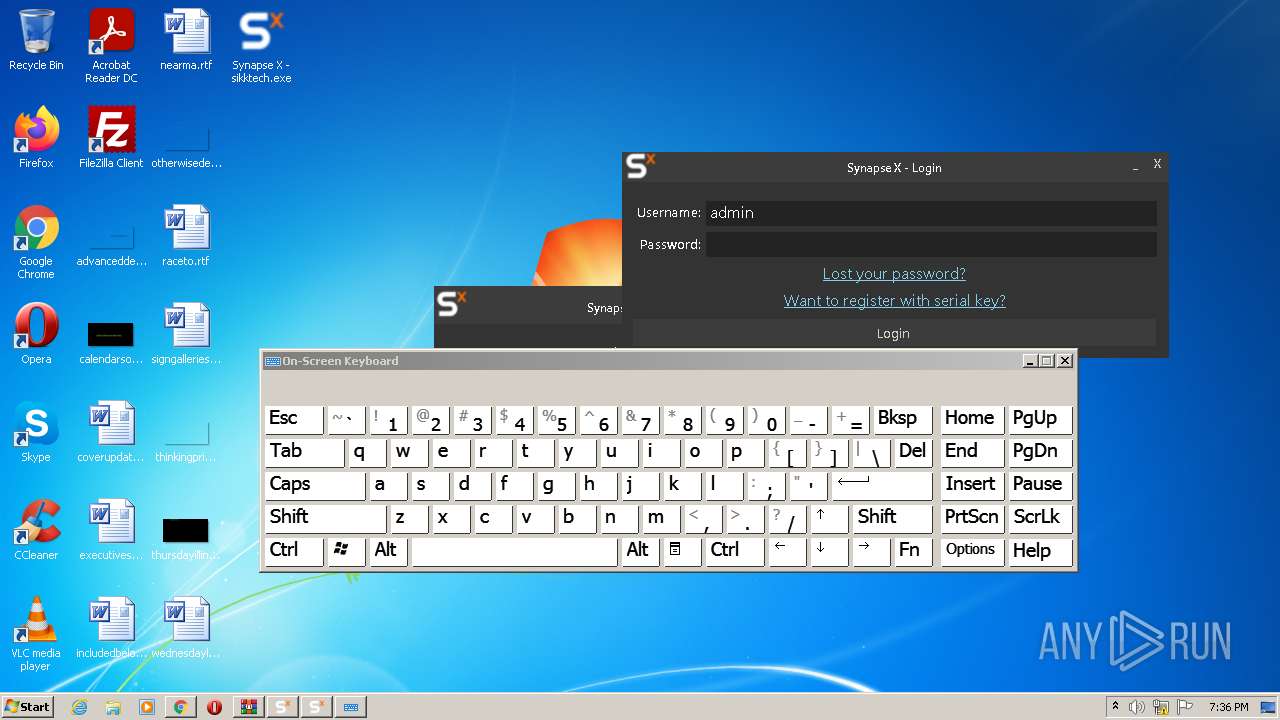The width and height of the screenshot is (1280, 720).
Task: Toggle the ScrLk key
Action: 1040,518
